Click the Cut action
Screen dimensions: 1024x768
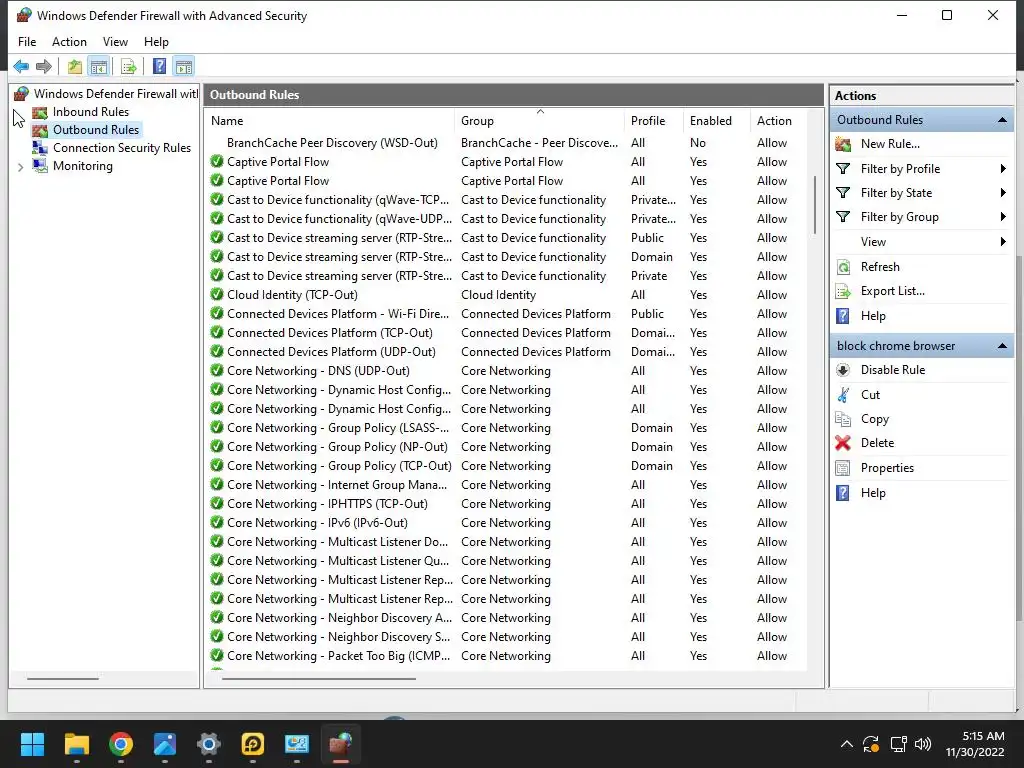(x=870, y=394)
